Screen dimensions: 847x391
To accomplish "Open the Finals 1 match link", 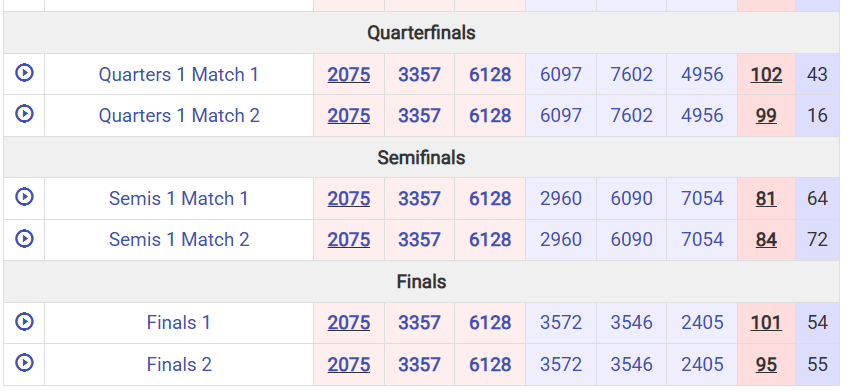I will (179, 323).
